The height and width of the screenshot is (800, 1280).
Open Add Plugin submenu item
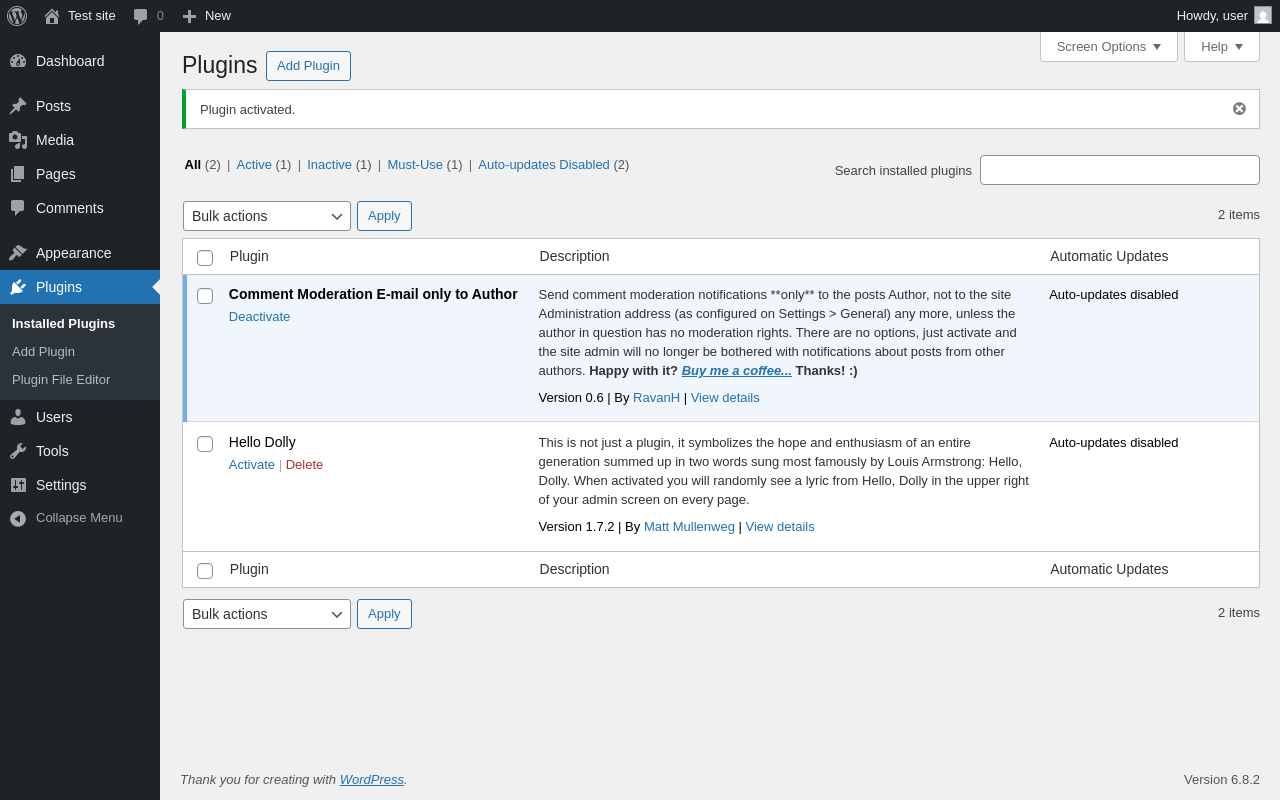(43, 352)
